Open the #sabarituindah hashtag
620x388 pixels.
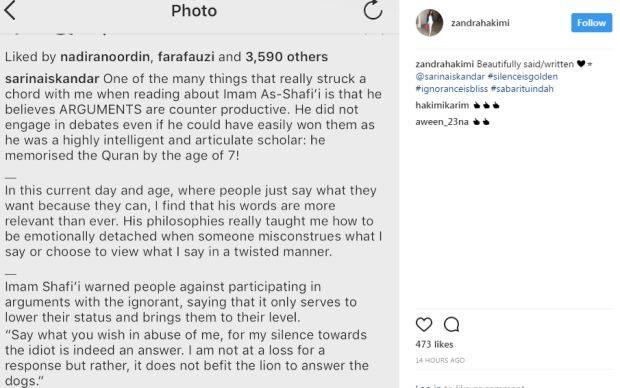(x=522, y=89)
